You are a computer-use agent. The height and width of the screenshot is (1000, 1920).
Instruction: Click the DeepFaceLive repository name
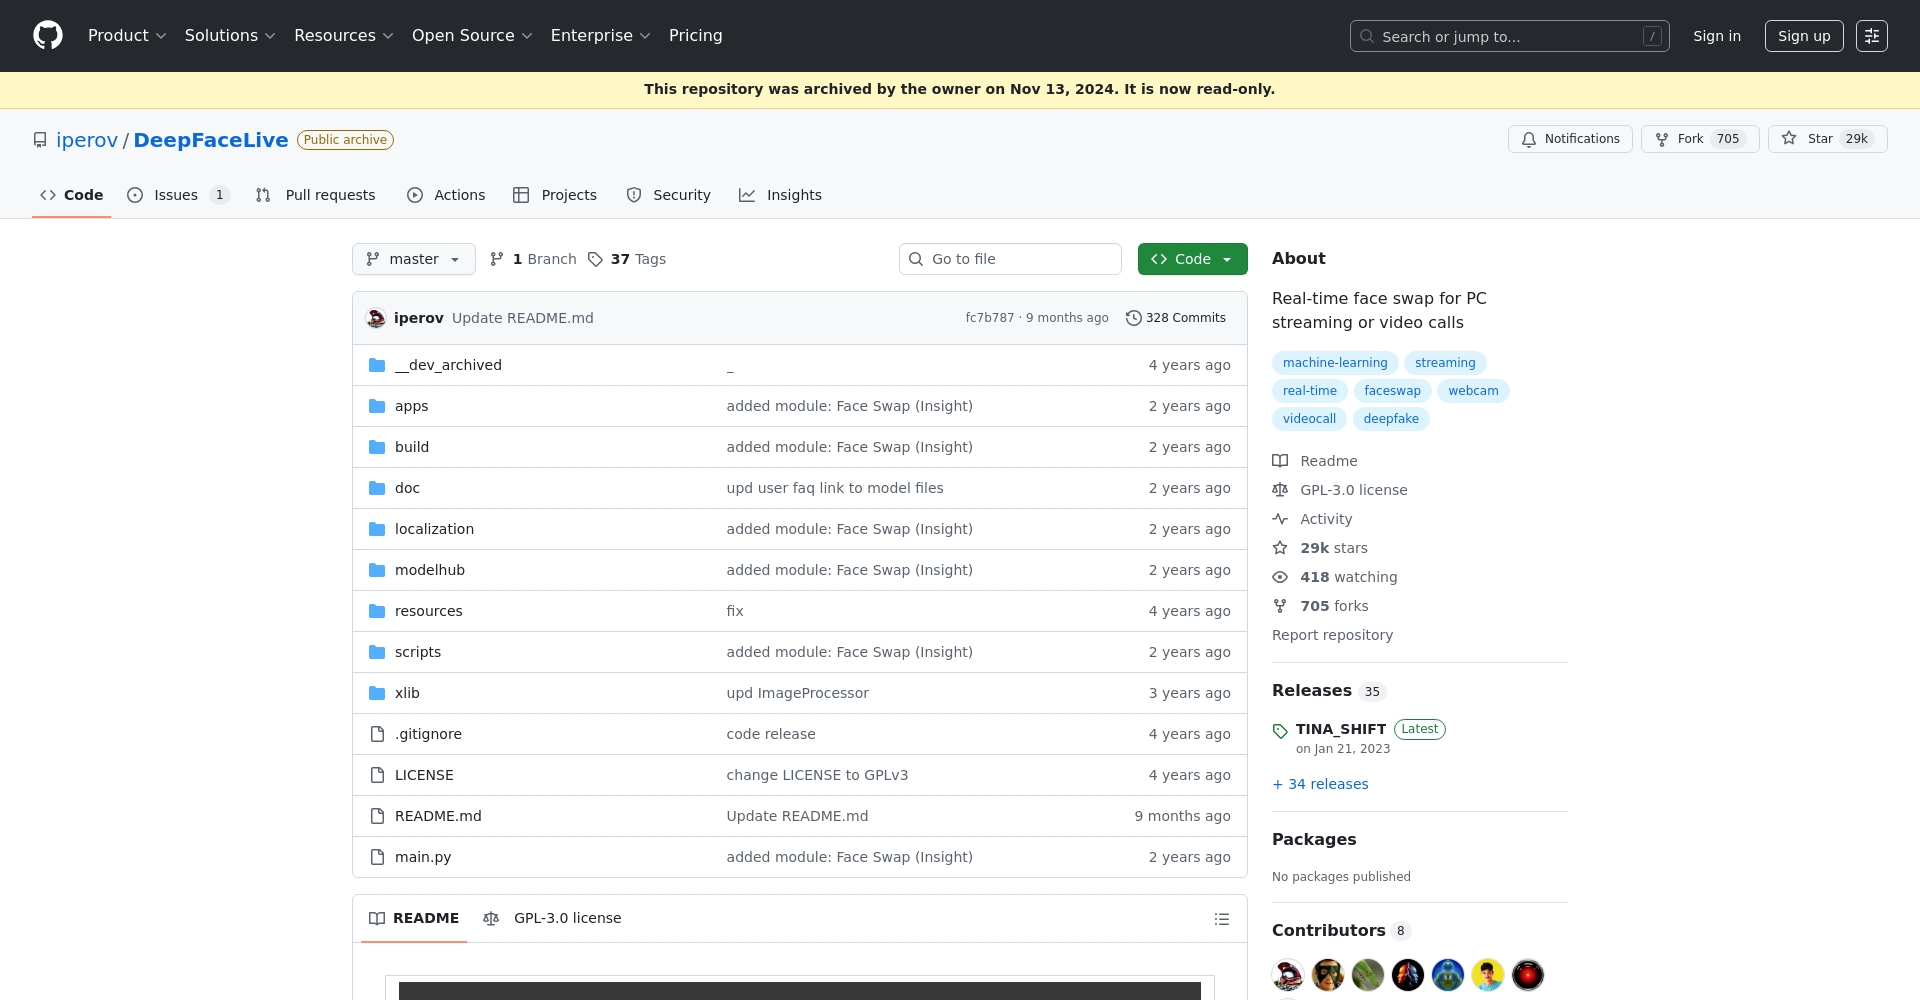pyautogui.click(x=211, y=140)
